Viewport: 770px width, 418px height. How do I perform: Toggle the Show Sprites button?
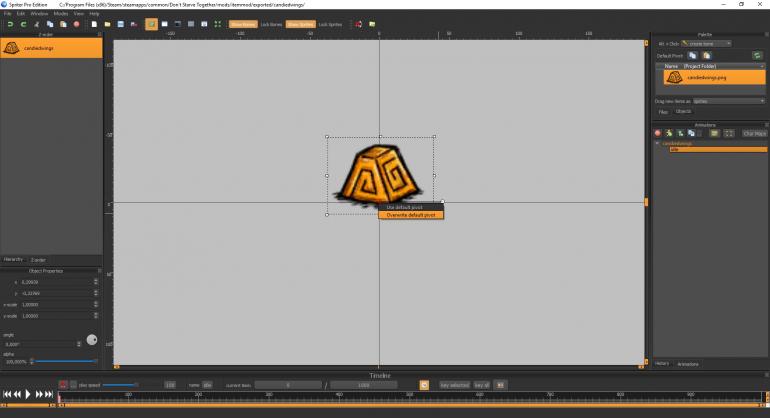[300, 23]
